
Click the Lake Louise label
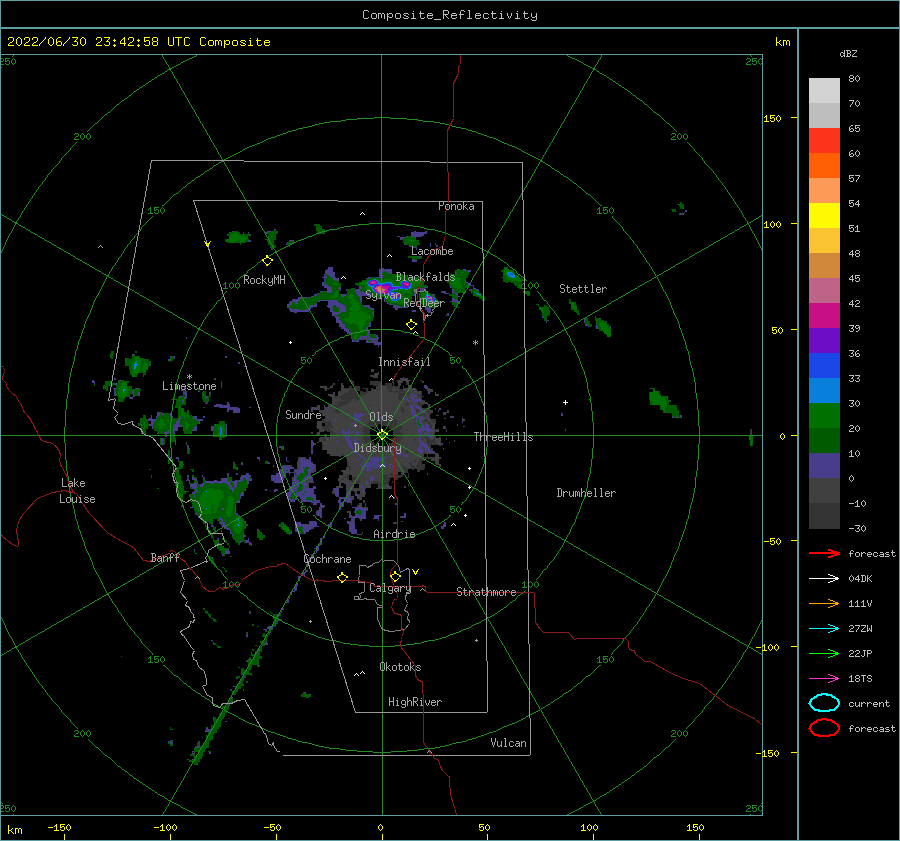click(77, 491)
